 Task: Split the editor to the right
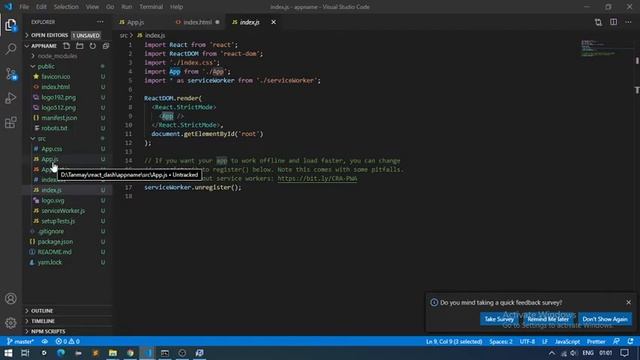613,22
